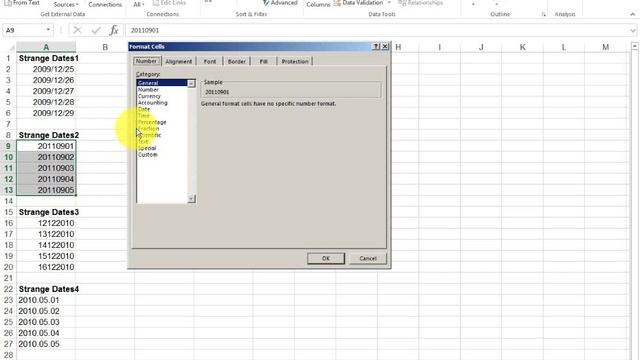The width and height of the screenshot is (640, 360).
Task: Open the Insert Function fx icon
Action: (x=114, y=30)
